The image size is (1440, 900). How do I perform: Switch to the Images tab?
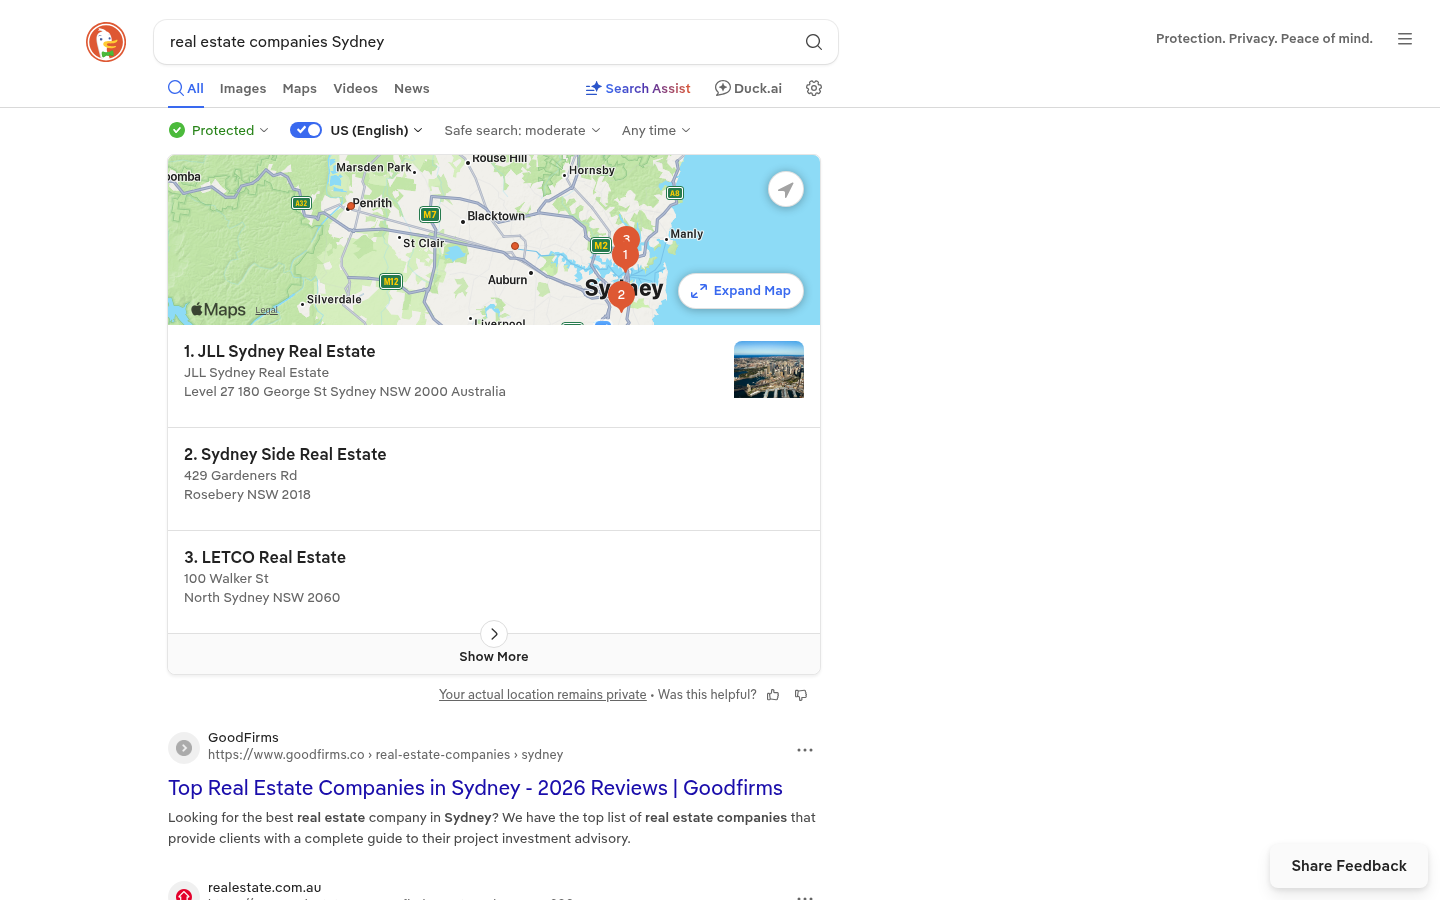pos(243,88)
